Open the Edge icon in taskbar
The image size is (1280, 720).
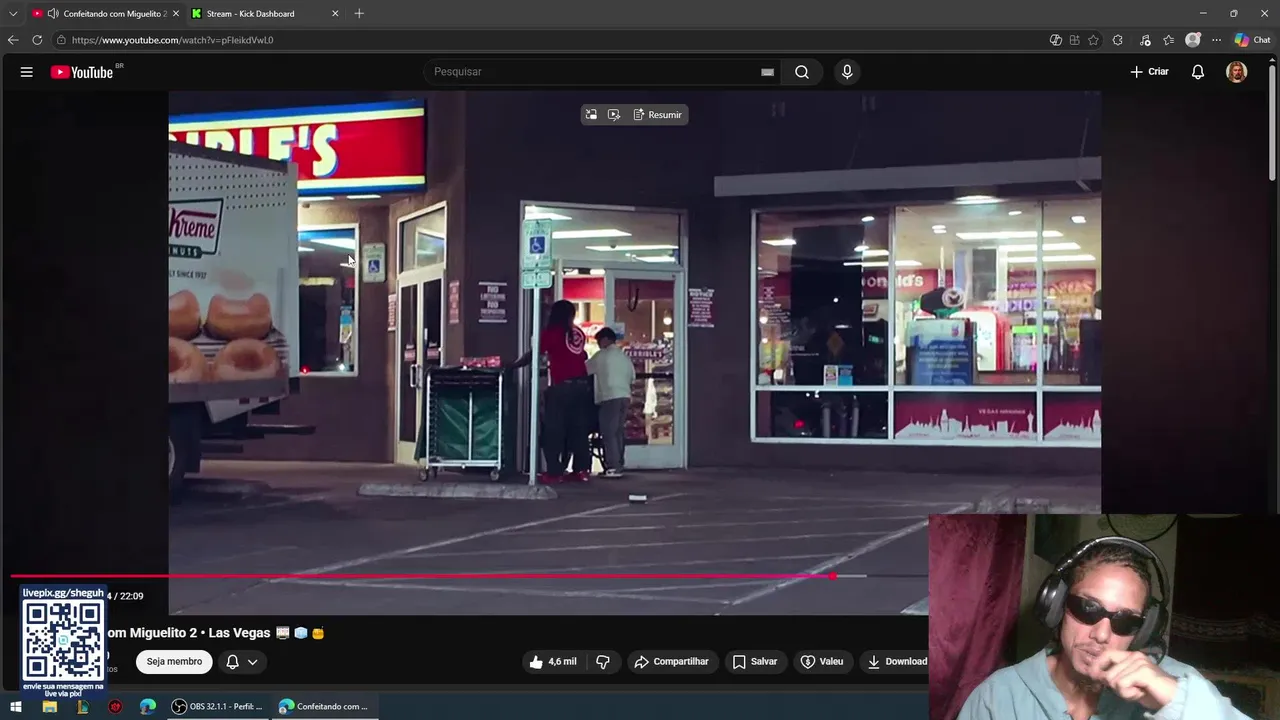[148, 707]
